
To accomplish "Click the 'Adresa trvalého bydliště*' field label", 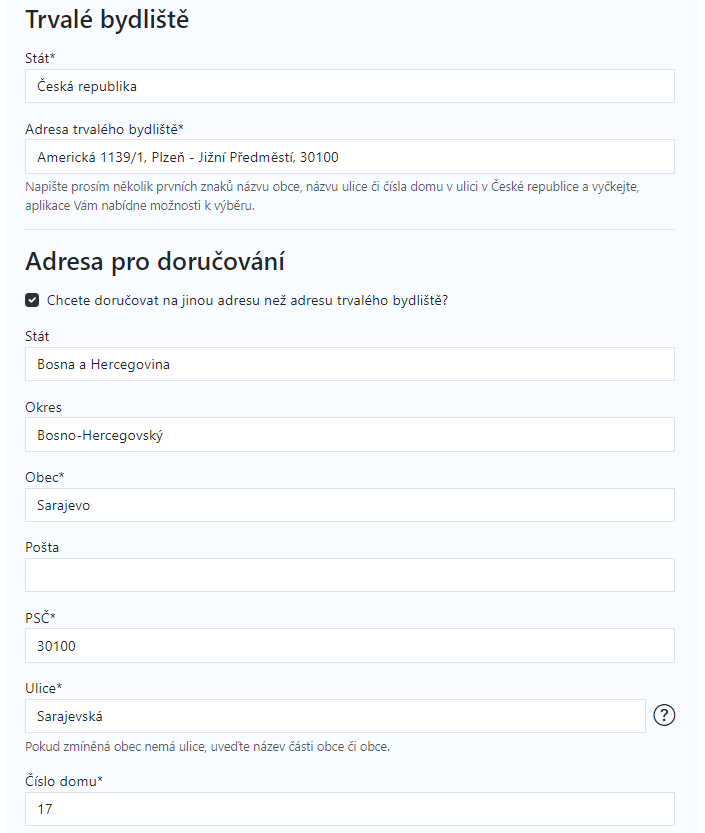I will pyautogui.click(x=104, y=129).
